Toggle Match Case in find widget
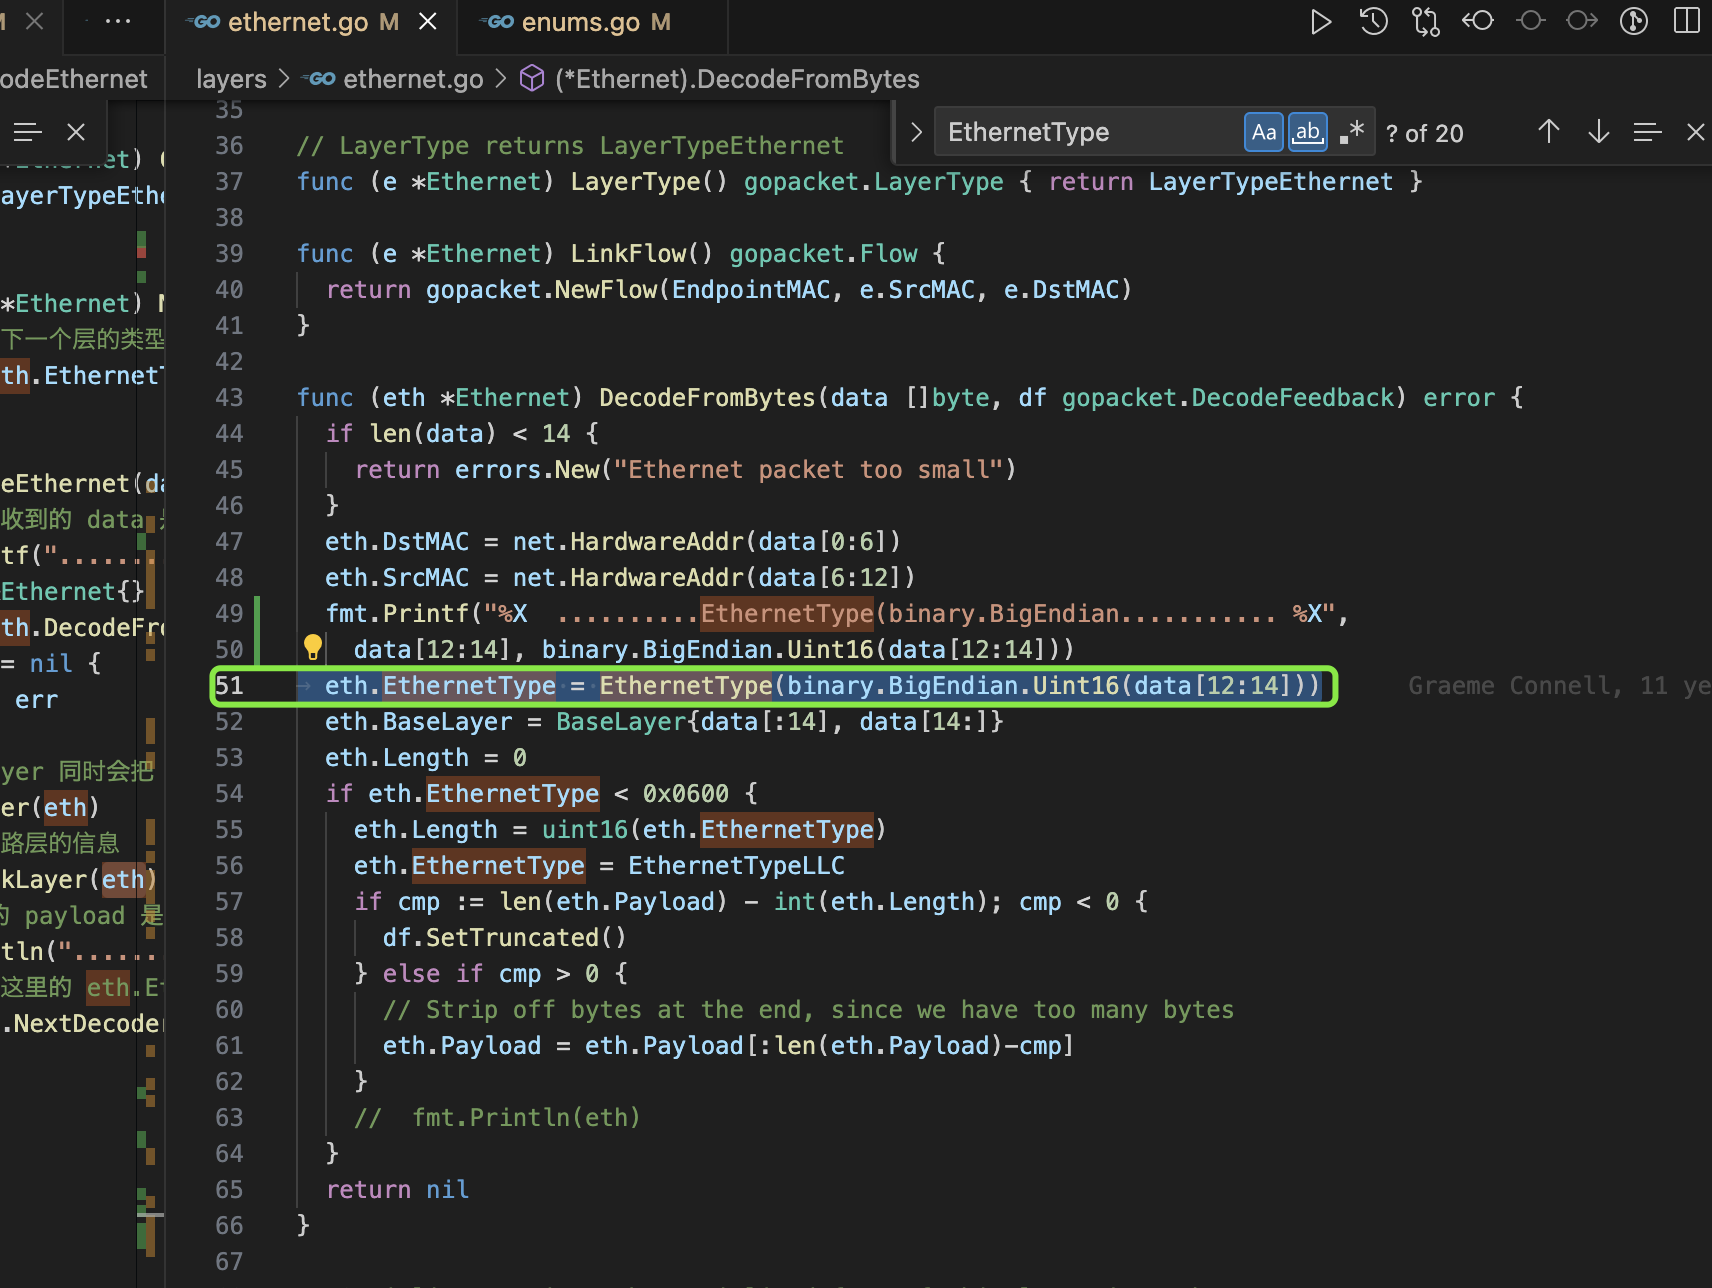 pyautogui.click(x=1264, y=132)
